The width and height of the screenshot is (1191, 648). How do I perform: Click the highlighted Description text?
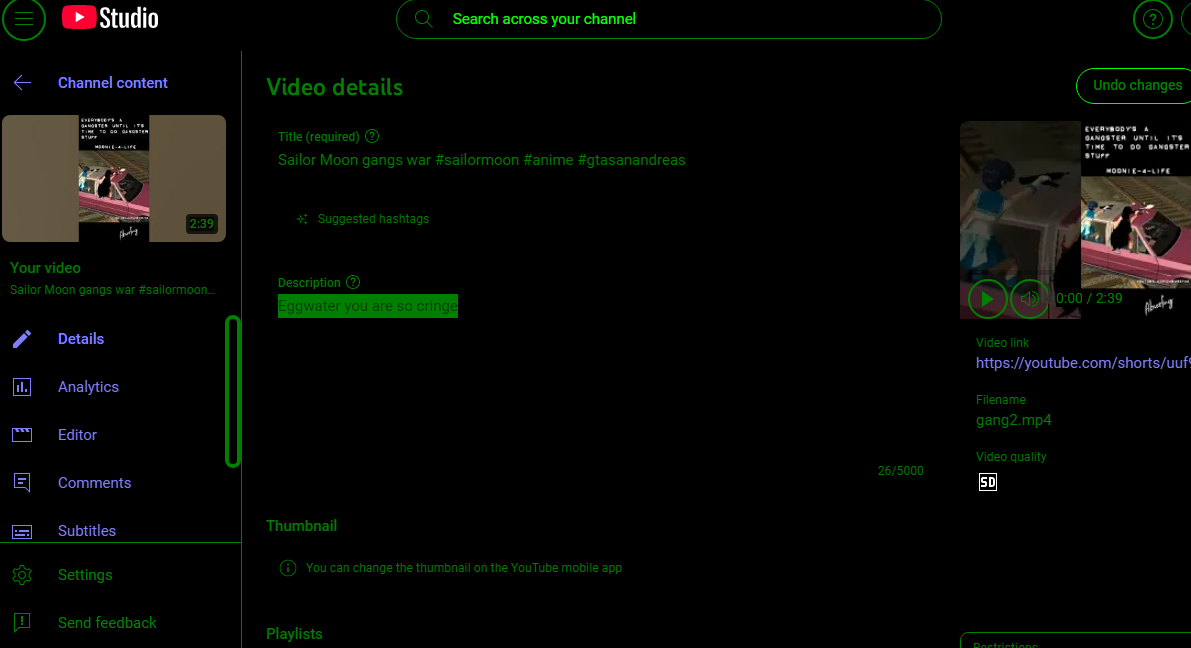coord(368,306)
